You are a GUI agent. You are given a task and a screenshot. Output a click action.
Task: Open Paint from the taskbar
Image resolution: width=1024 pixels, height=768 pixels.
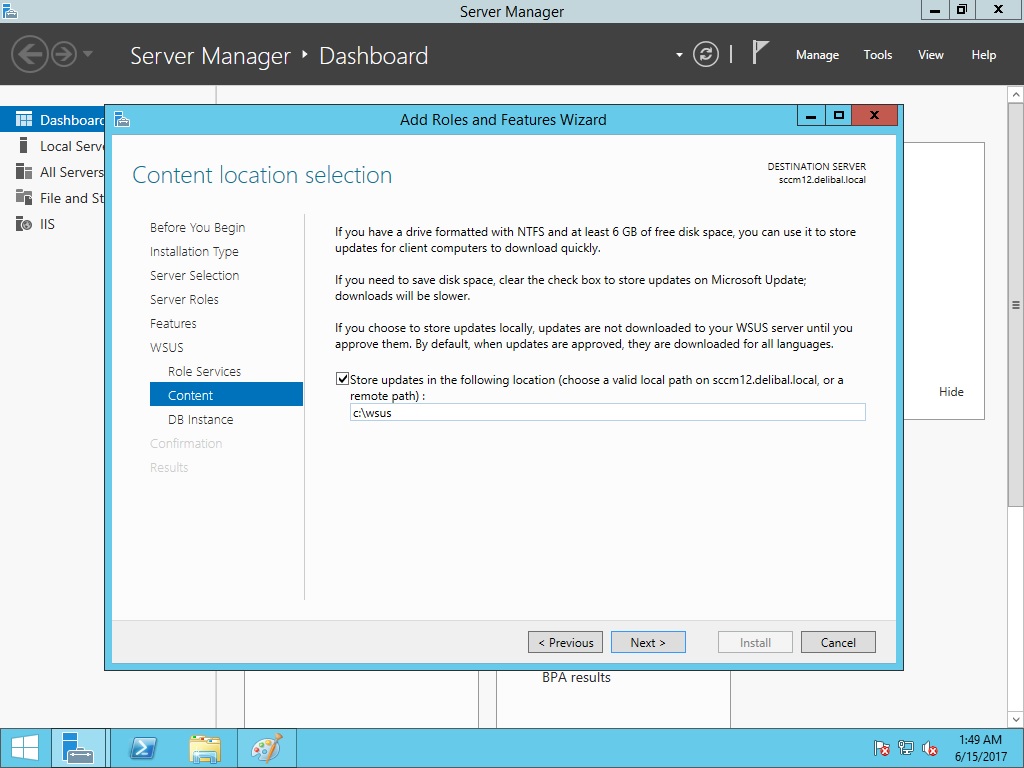(x=266, y=748)
